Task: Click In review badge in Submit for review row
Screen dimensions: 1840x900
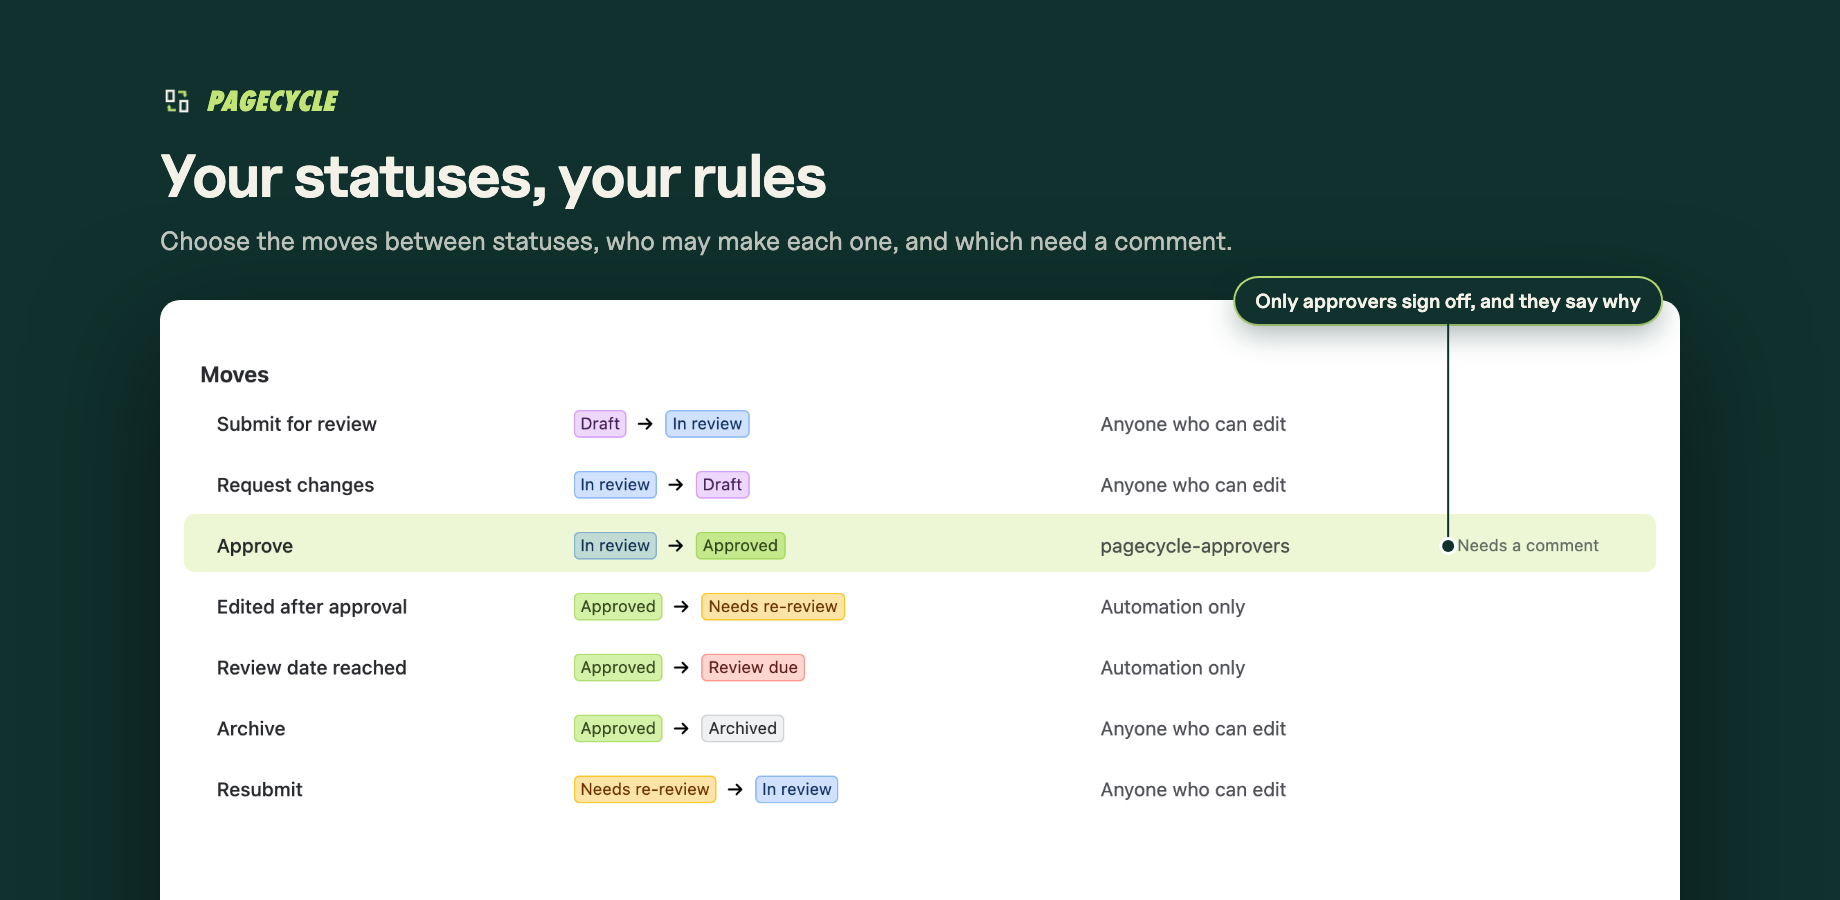Action: tap(707, 424)
